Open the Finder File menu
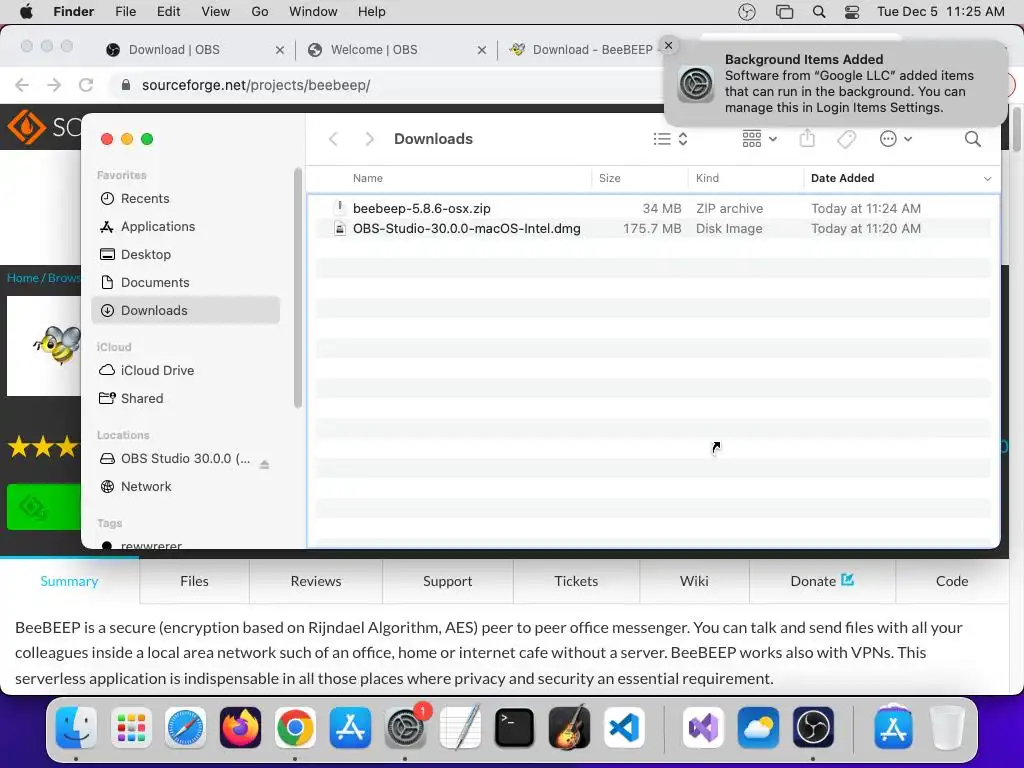Viewport: 1024px width, 768px height. pyautogui.click(x=125, y=12)
